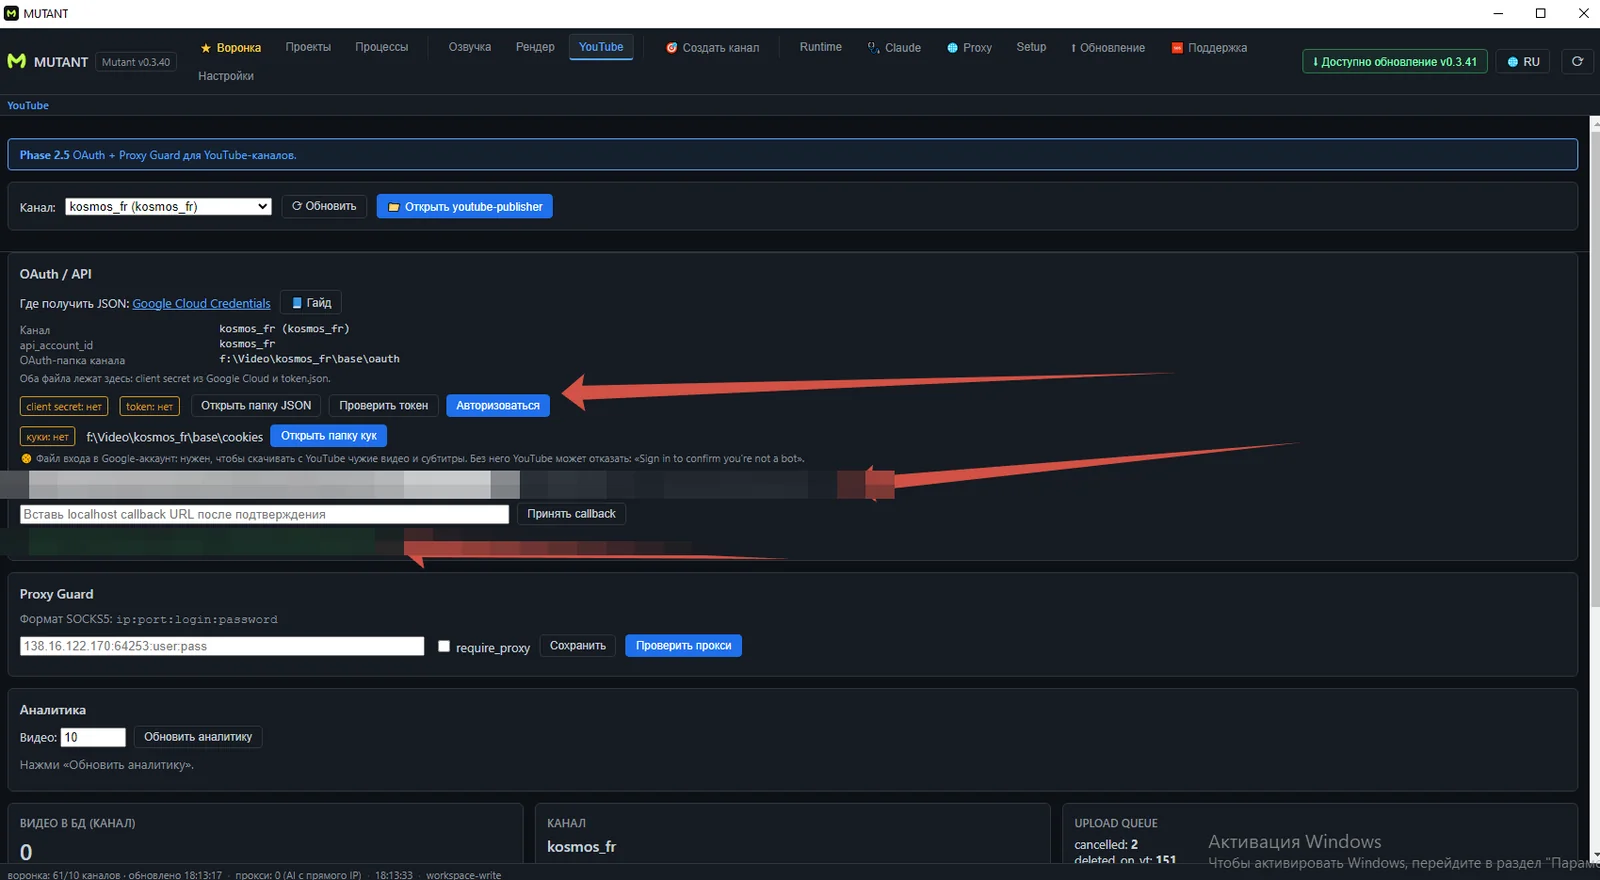Viewport: 1600px width, 880px height.
Task: Click the circular reload icon beside RU
Action: (x=1577, y=61)
